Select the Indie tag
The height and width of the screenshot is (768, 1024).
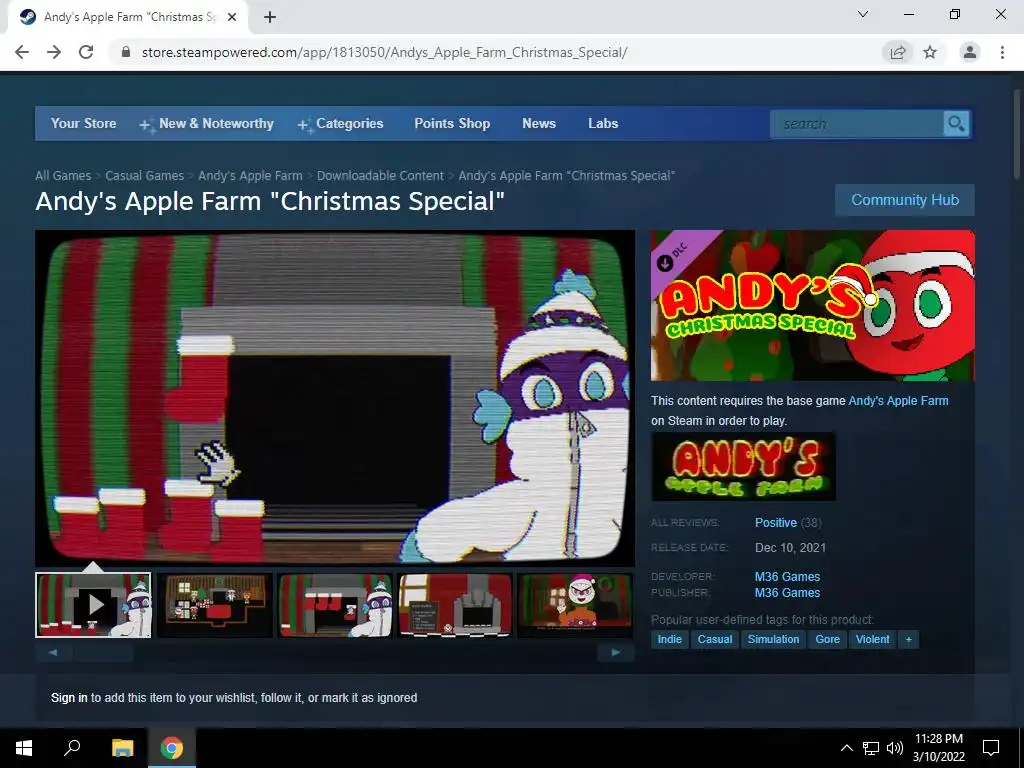pyautogui.click(x=669, y=639)
